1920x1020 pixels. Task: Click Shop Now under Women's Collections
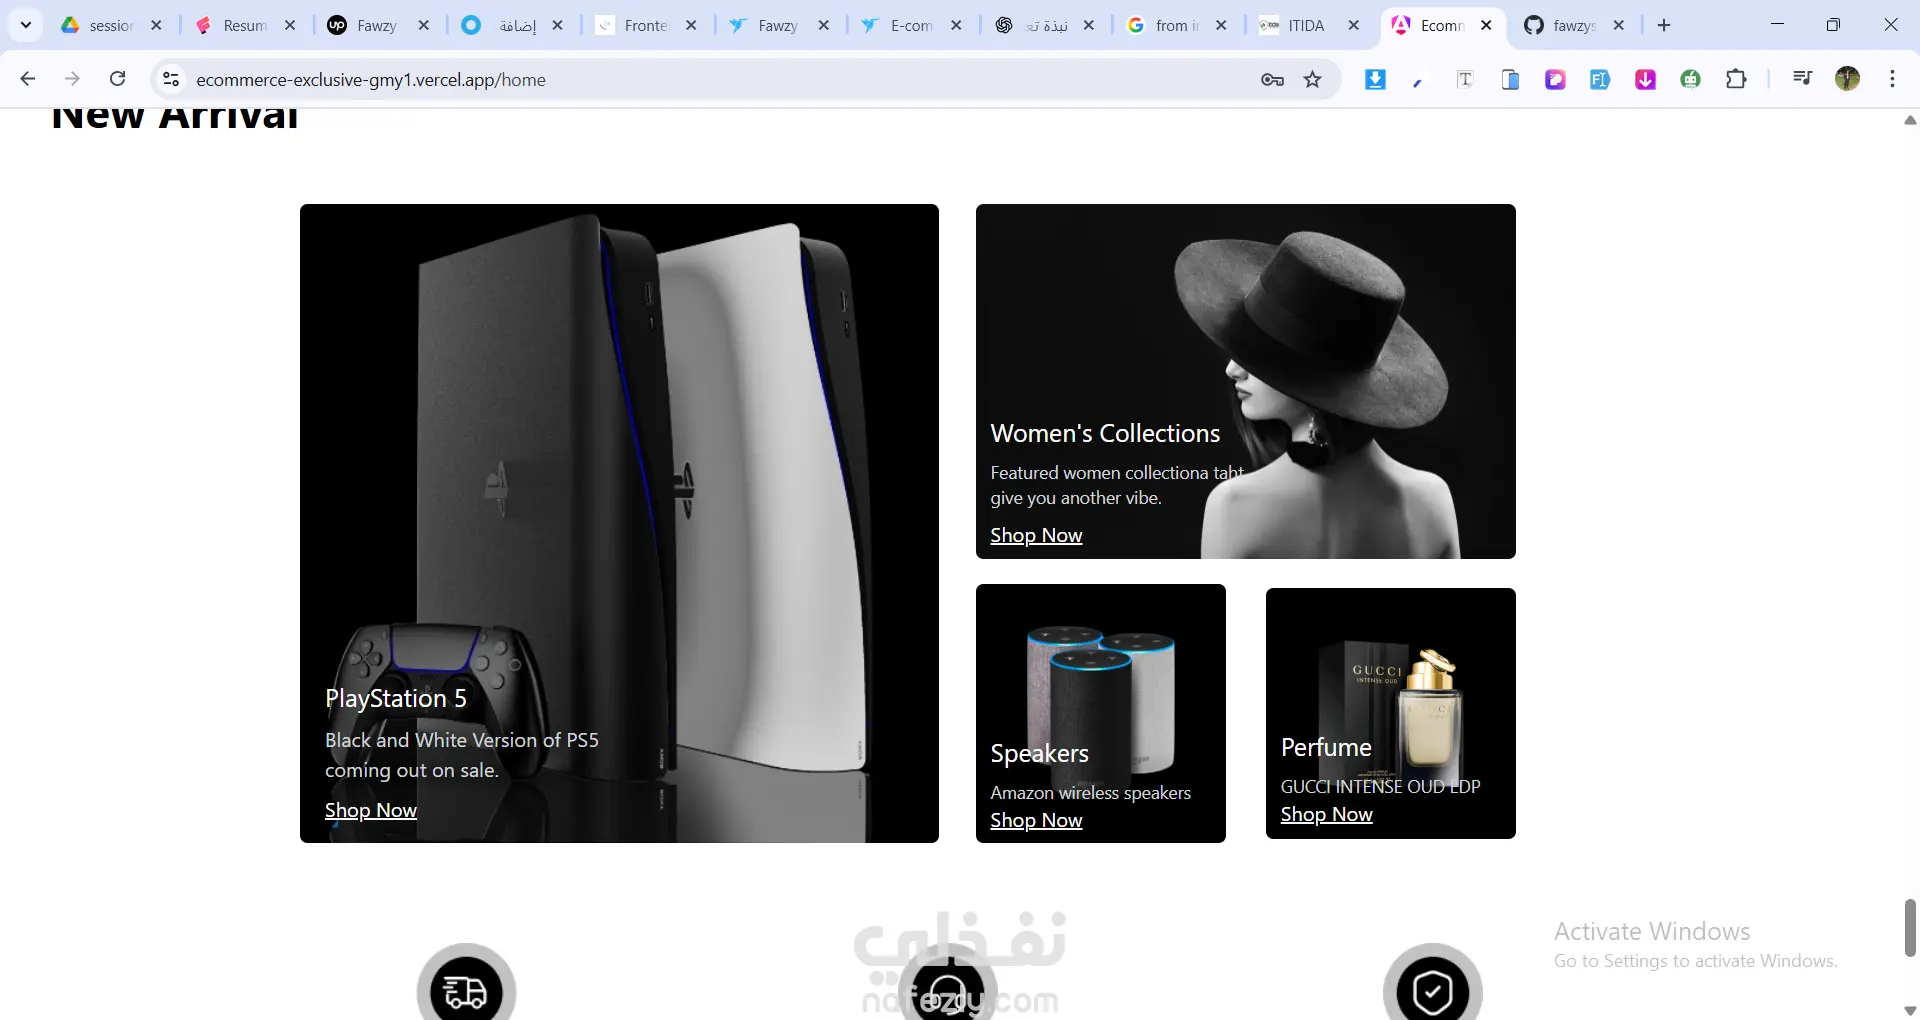click(1036, 535)
